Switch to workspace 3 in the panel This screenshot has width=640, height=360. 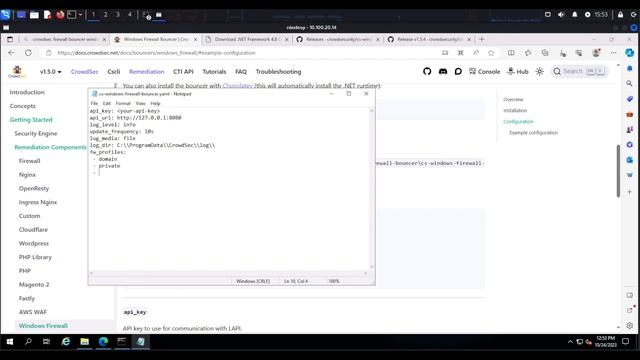coord(118,14)
